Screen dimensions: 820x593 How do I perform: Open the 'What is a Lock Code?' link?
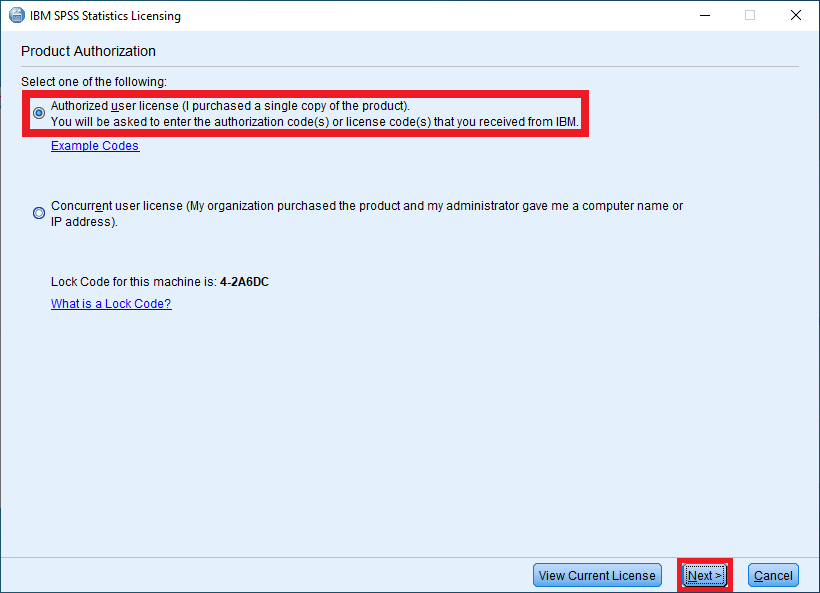111,304
